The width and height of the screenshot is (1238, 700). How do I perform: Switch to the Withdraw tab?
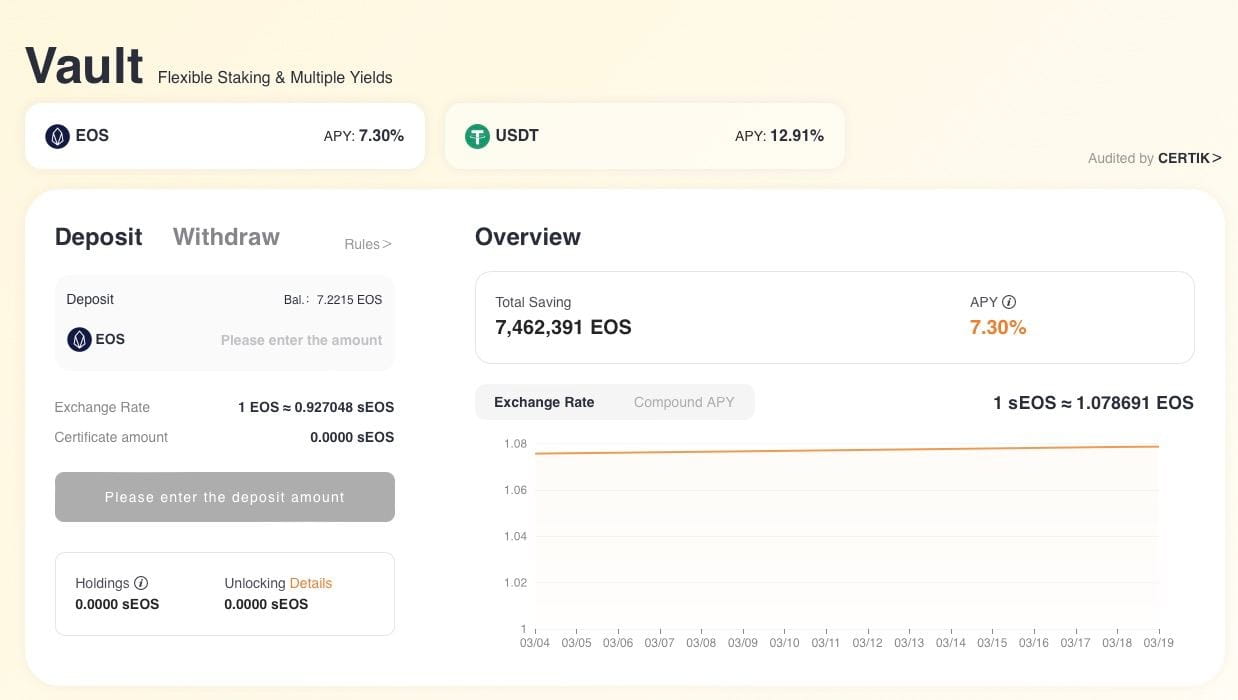point(226,237)
